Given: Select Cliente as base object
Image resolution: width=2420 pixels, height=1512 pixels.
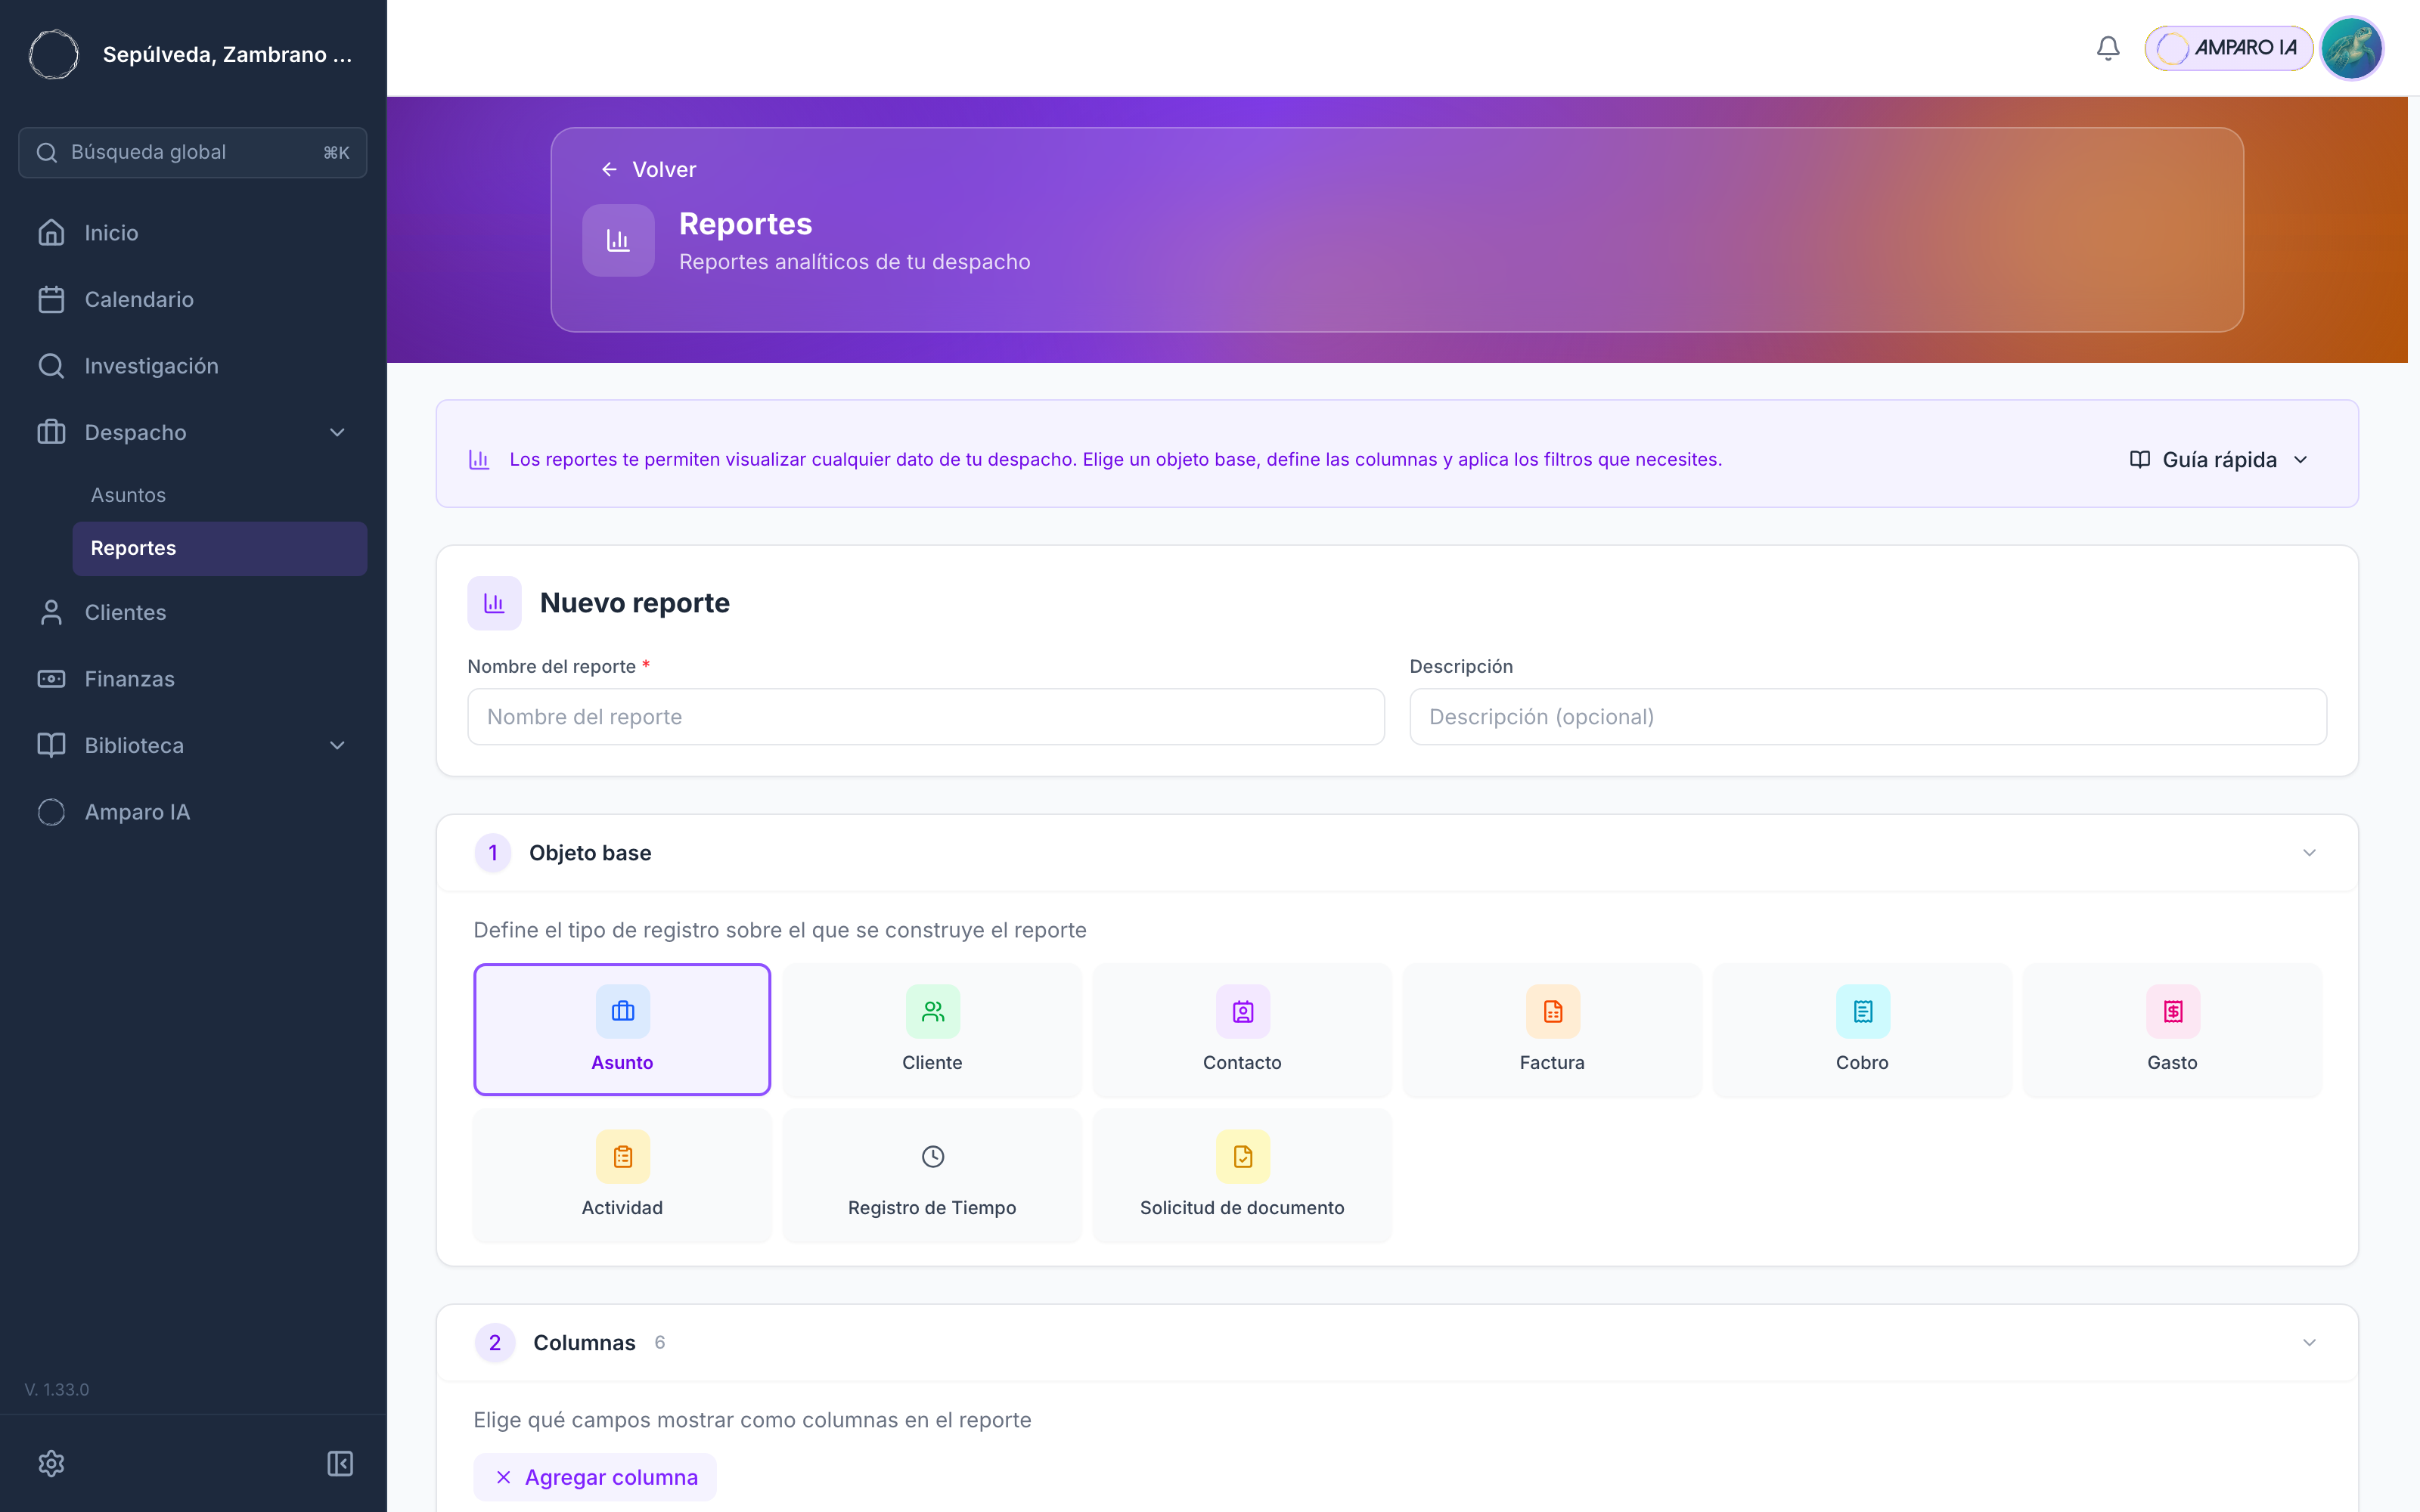Looking at the screenshot, I should pos(932,1030).
